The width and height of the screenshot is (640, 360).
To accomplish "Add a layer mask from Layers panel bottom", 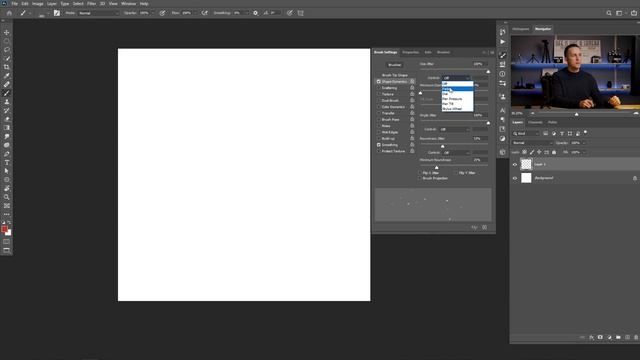I will 600,338.
